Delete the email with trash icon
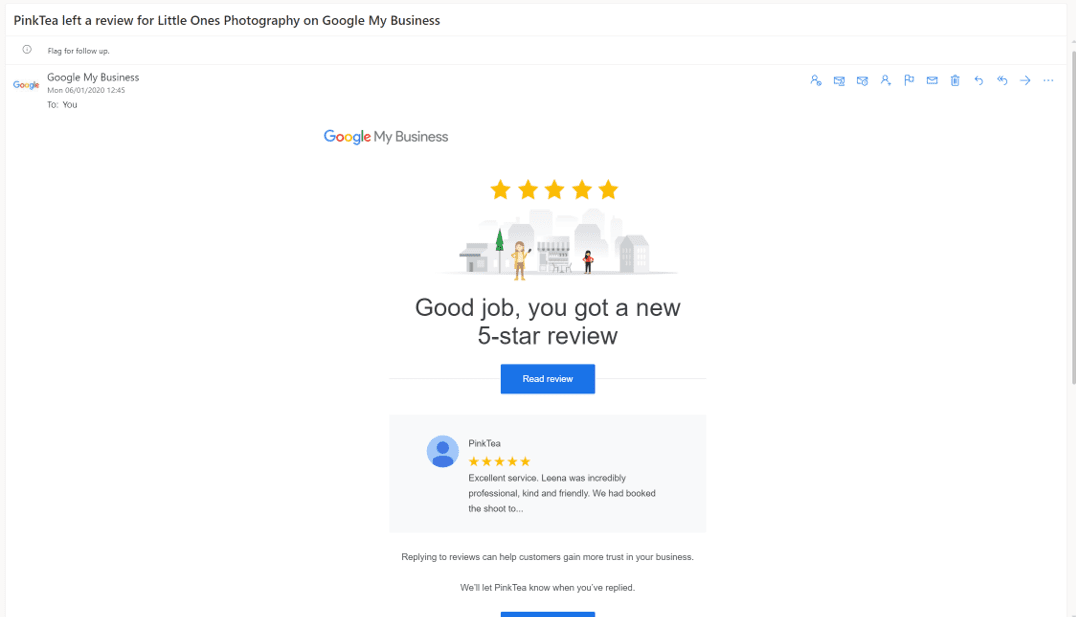Screen dimensions: 1076x617 (x=955, y=80)
